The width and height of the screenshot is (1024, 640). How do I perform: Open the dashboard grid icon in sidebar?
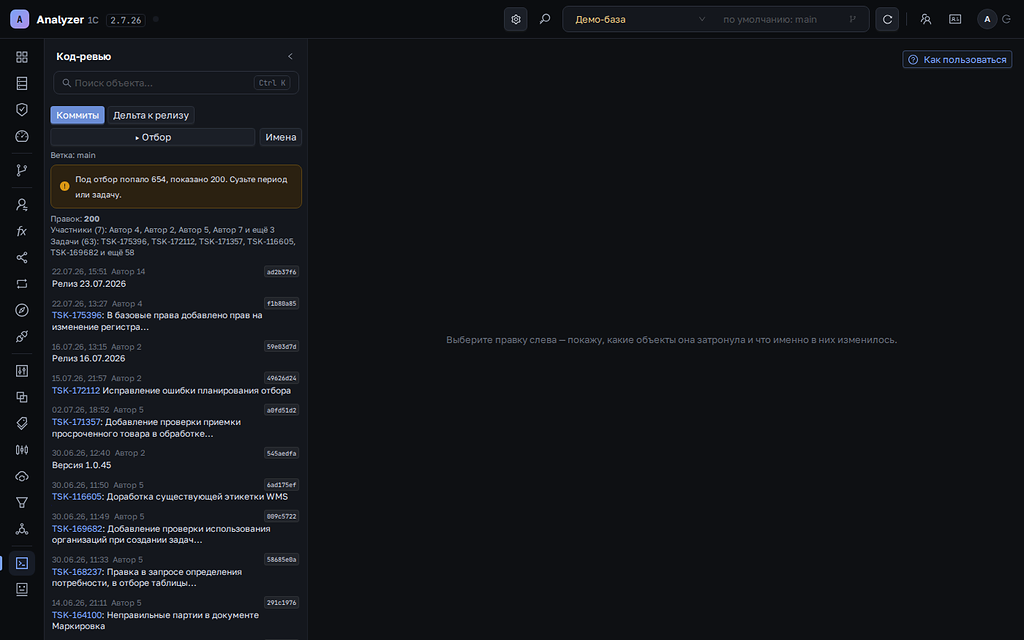[22, 57]
